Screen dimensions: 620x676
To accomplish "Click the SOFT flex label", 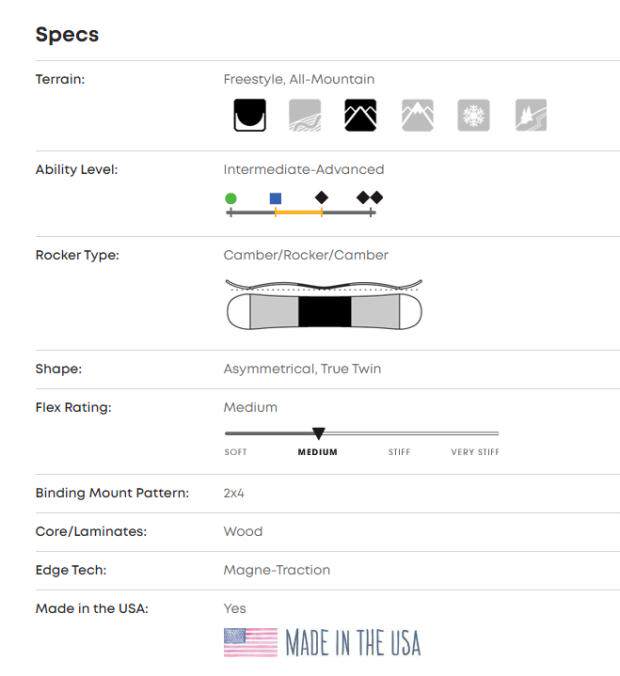I will (236, 452).
